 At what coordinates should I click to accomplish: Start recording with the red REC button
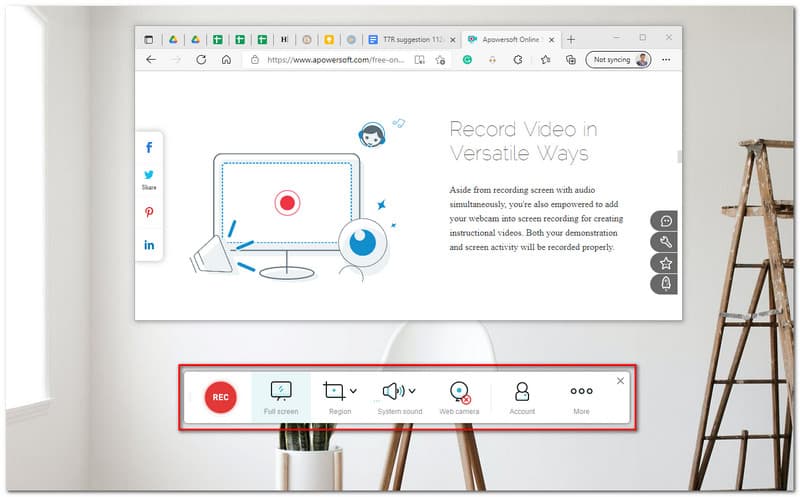[221, 397]
